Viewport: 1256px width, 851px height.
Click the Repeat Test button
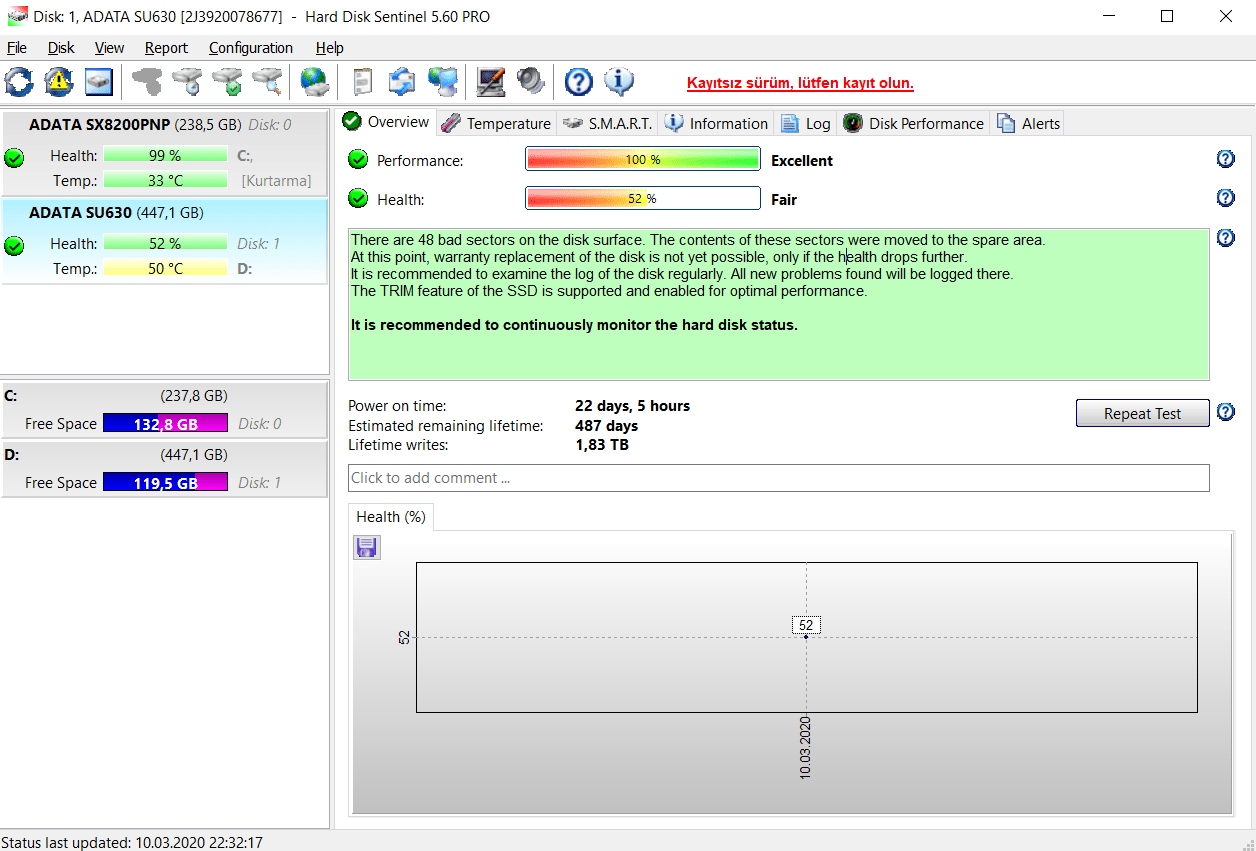[1142, 413]
